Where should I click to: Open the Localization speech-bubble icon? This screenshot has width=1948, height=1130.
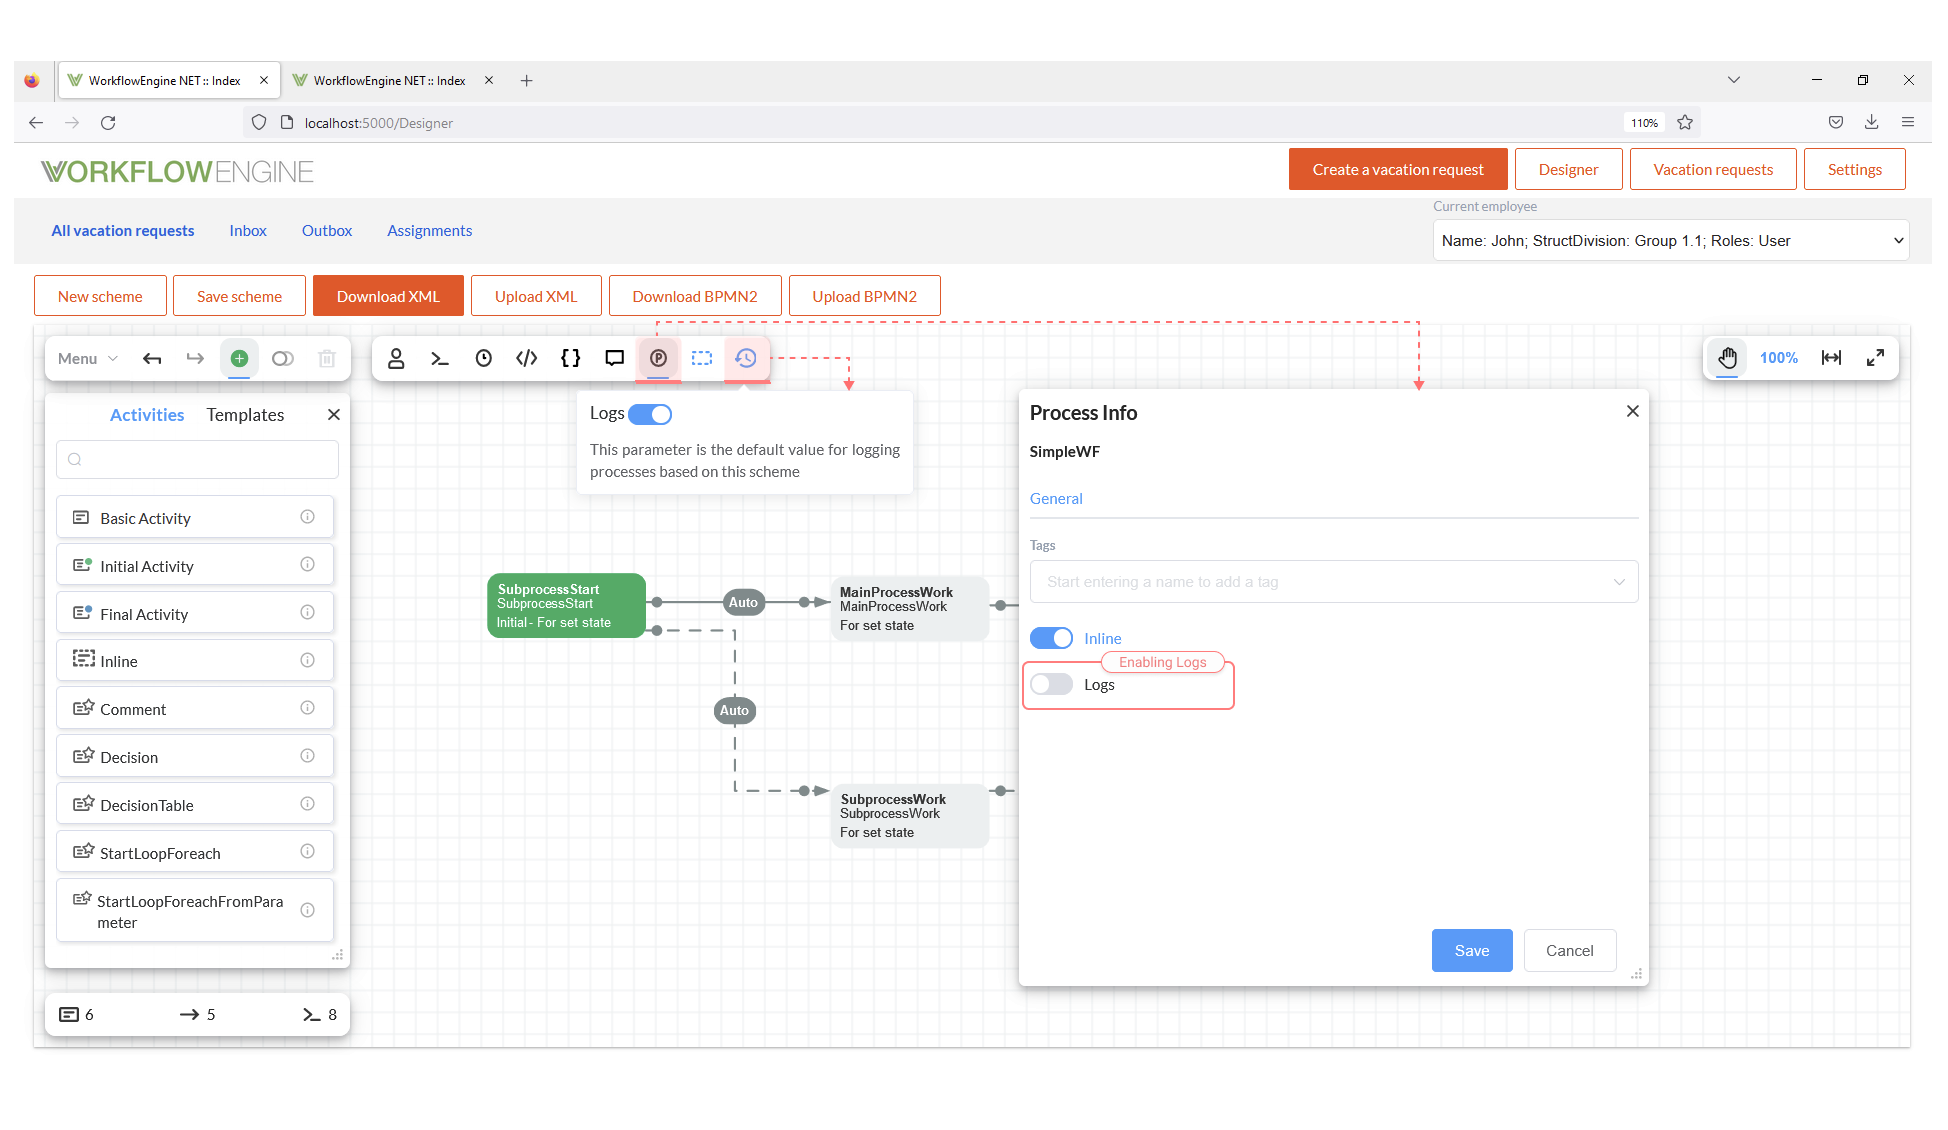tap(615, 359)
